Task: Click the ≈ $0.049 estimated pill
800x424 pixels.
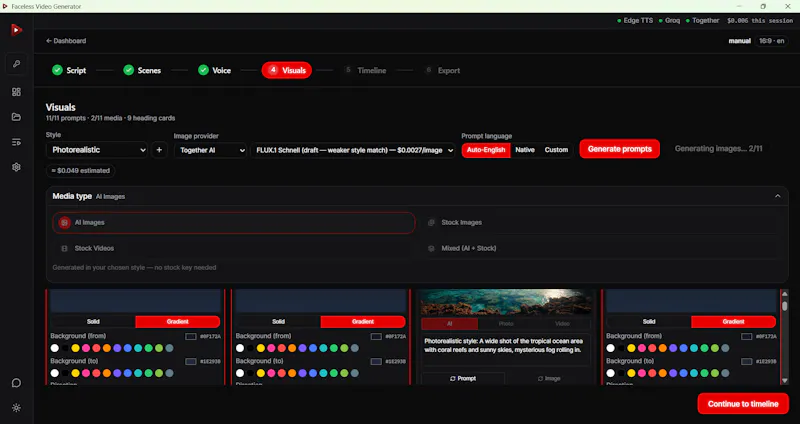Action: click(x=81, y=170)
